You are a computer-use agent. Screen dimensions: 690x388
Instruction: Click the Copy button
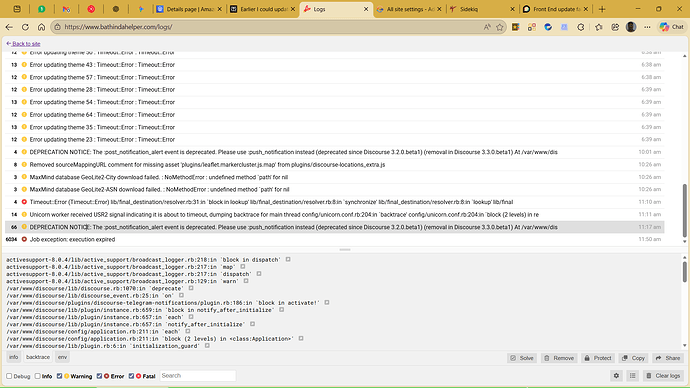coord(634,358)
